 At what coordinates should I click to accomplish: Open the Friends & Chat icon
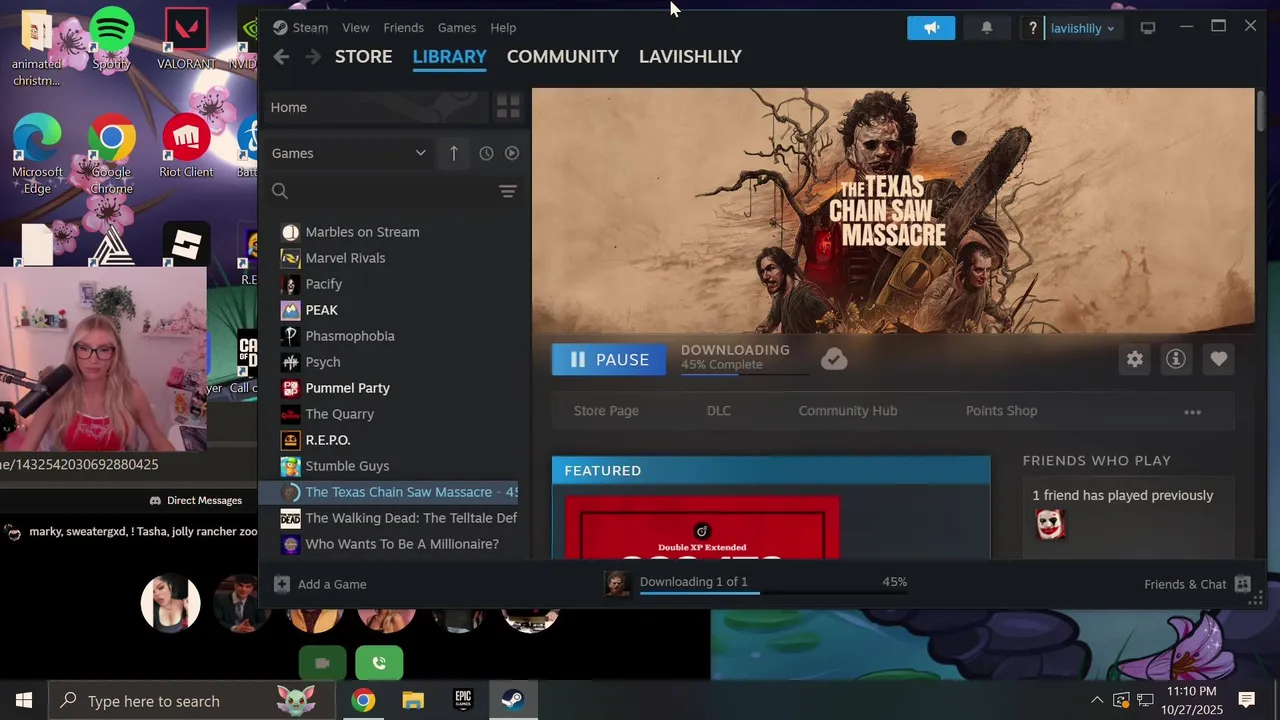(x=1242, y=584)
